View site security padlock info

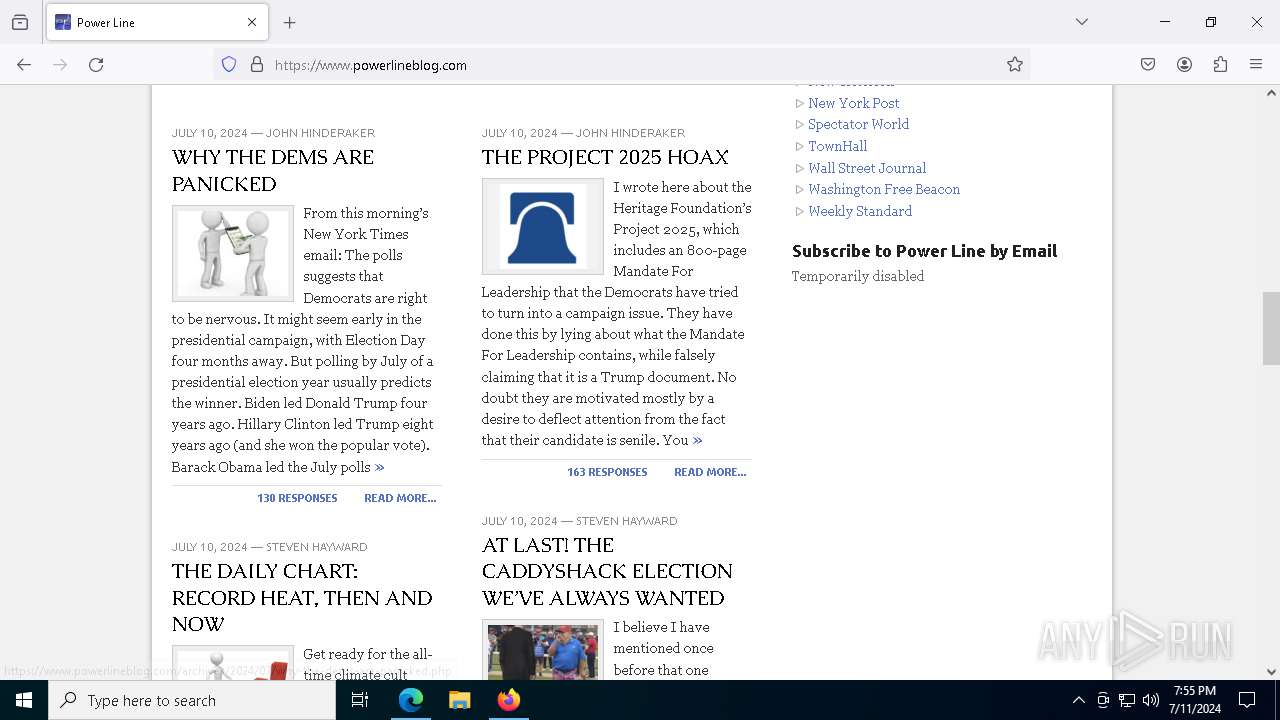(x=257, y=65)
